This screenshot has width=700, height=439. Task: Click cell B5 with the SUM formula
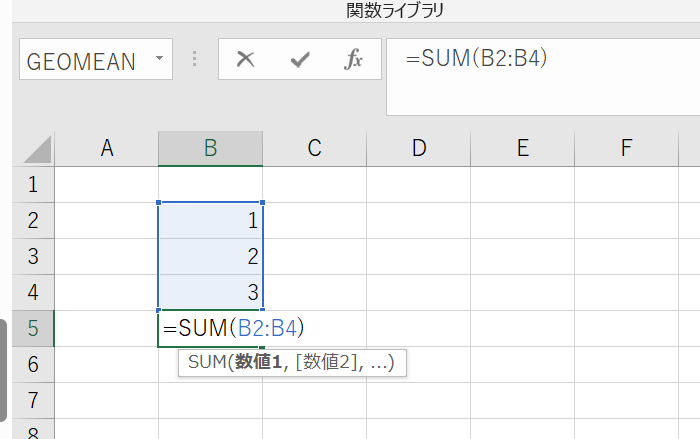click(x=210, y=328)
